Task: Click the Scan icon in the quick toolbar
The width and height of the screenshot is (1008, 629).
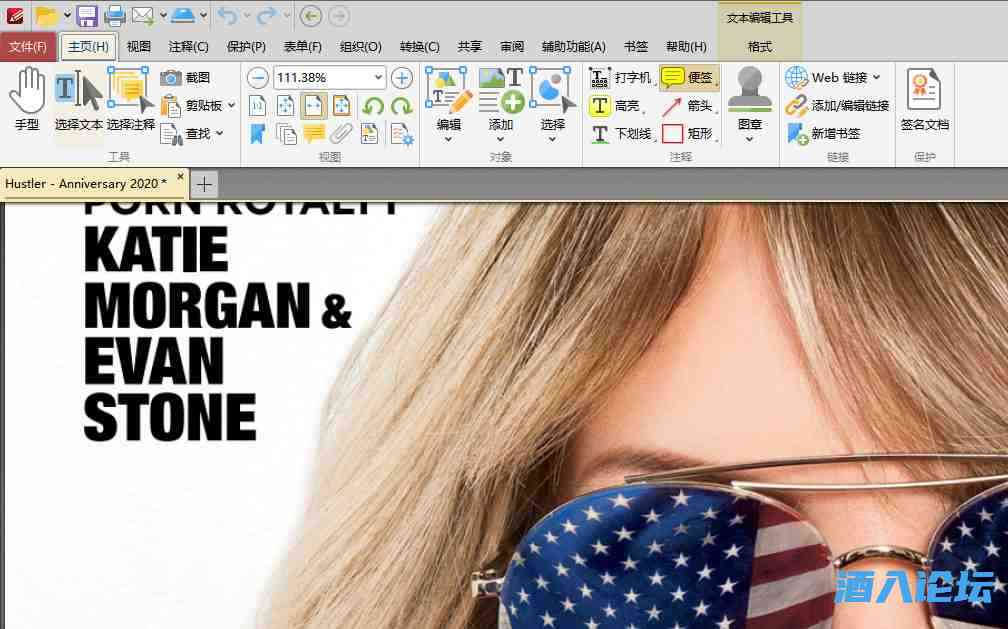Action: point(183,15)
